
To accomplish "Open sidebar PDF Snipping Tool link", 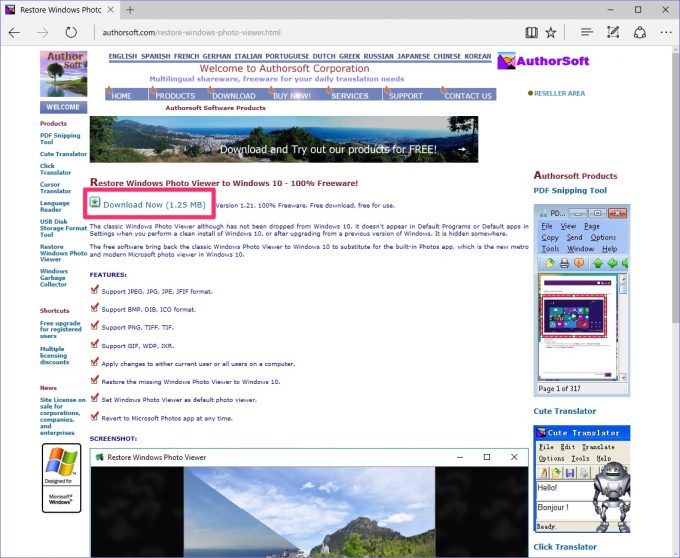I will [x=60, y=138].
